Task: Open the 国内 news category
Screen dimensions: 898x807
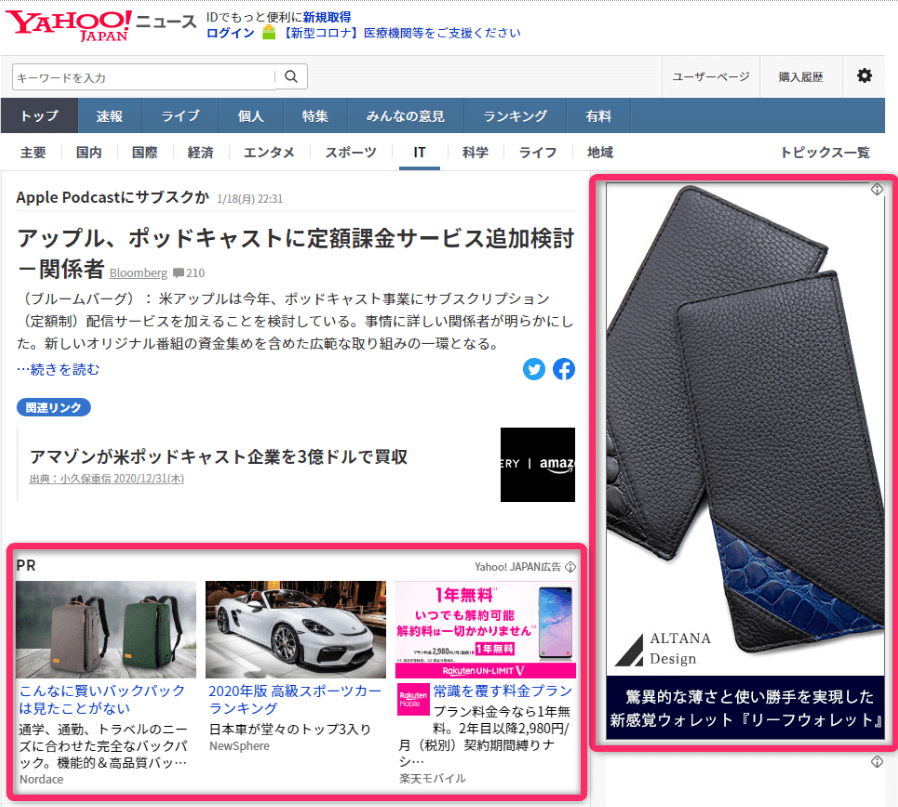Action: coord(89,152)
